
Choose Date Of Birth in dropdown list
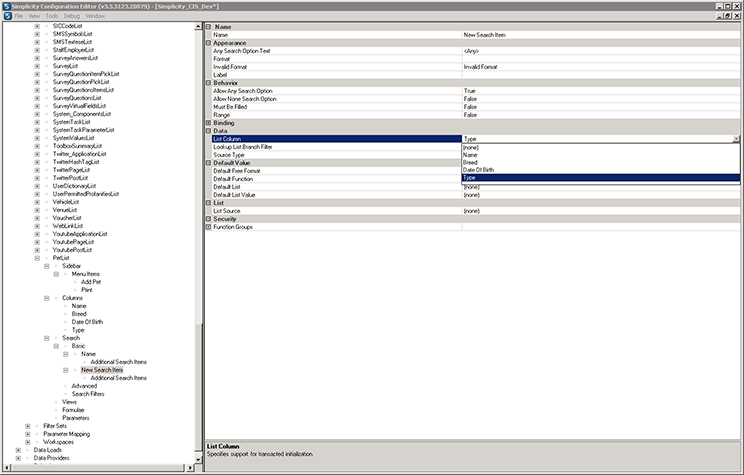(x=601, y=170)
